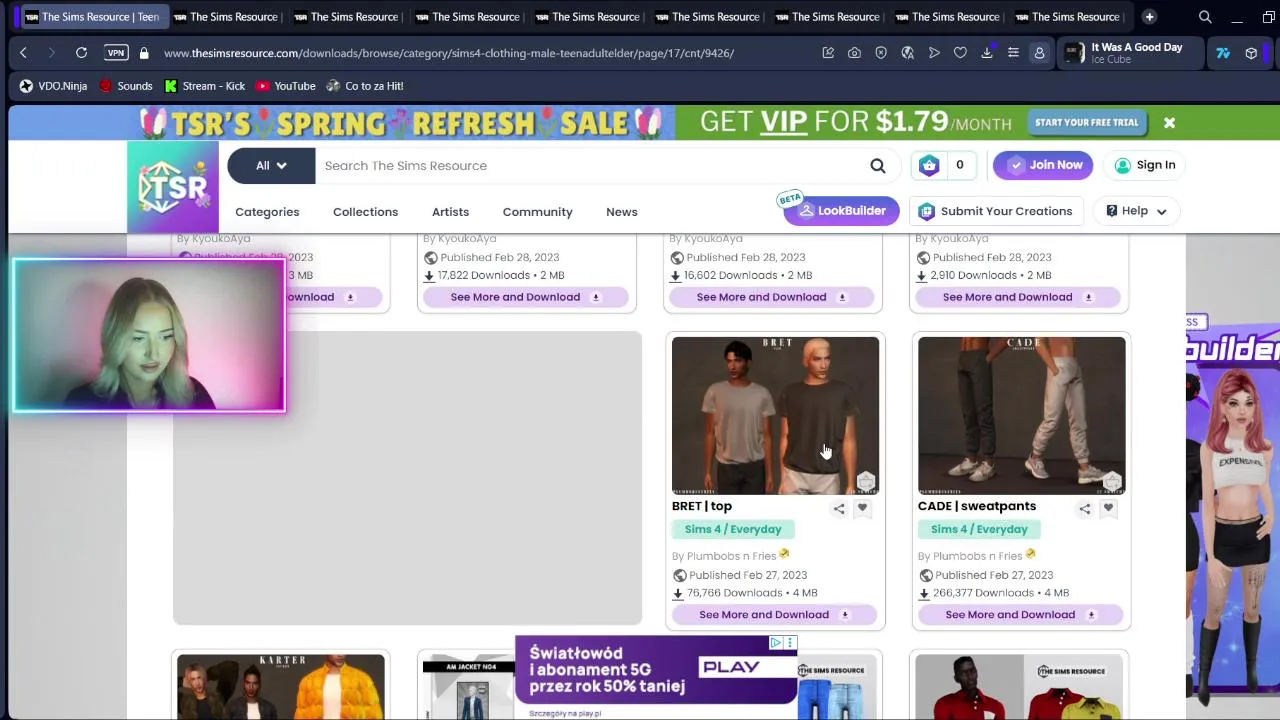Click the CADE | sweatpants title link
Image resolution: width=1280 pixels, height=720 pixels.
pyautogui.click(x=977, y=506)
